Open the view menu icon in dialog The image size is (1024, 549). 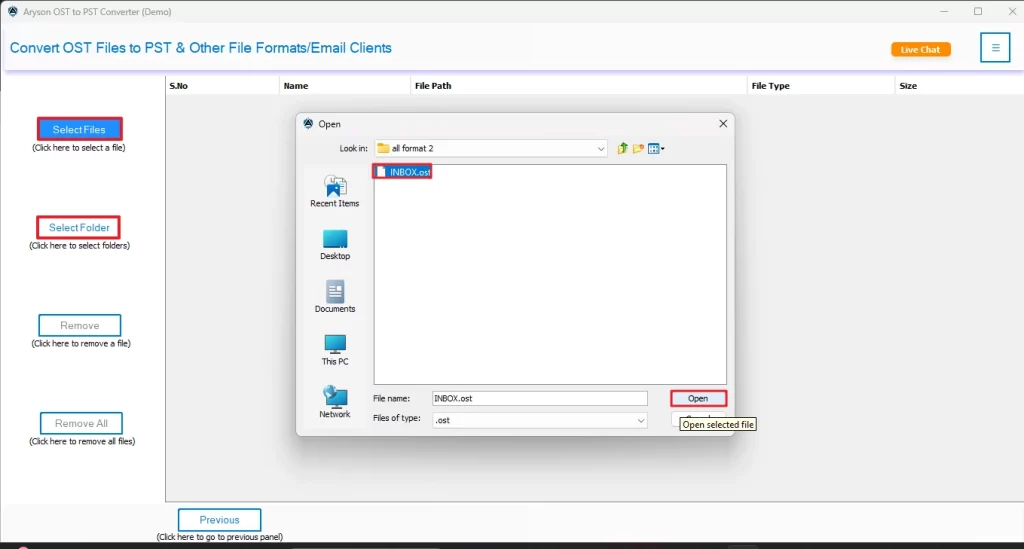656,148
